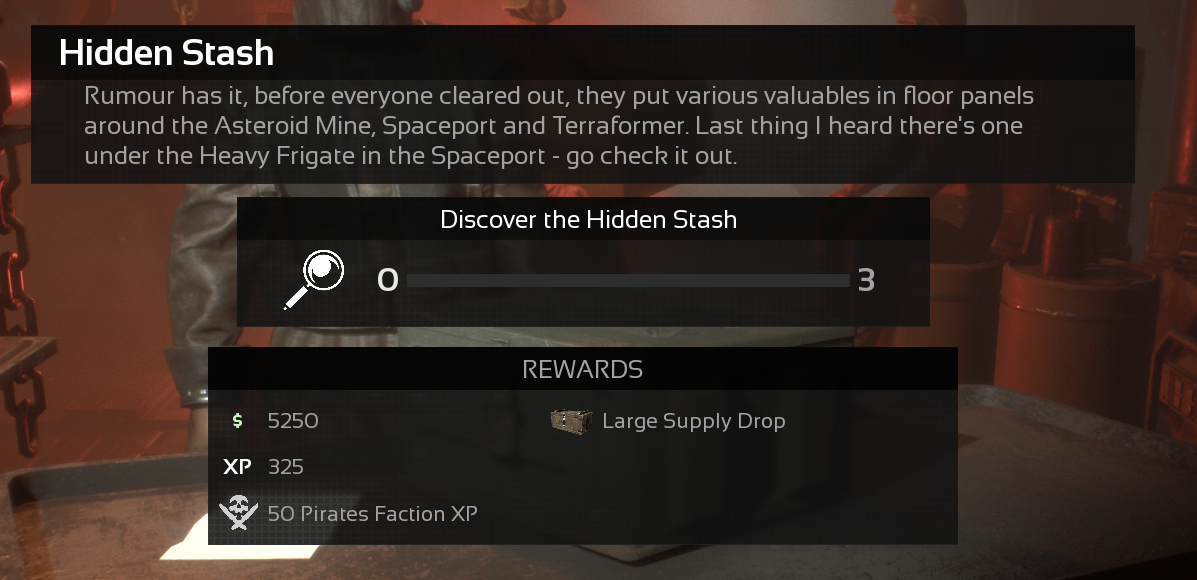1197x580 pixels.
Task: Click the 50 Pirates Faction XP text
Action: (x=373, y=514)
